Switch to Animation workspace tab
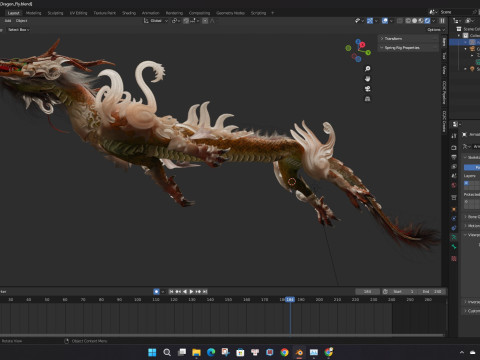This screenshot has width=480, height=360. tap(151, 13)
